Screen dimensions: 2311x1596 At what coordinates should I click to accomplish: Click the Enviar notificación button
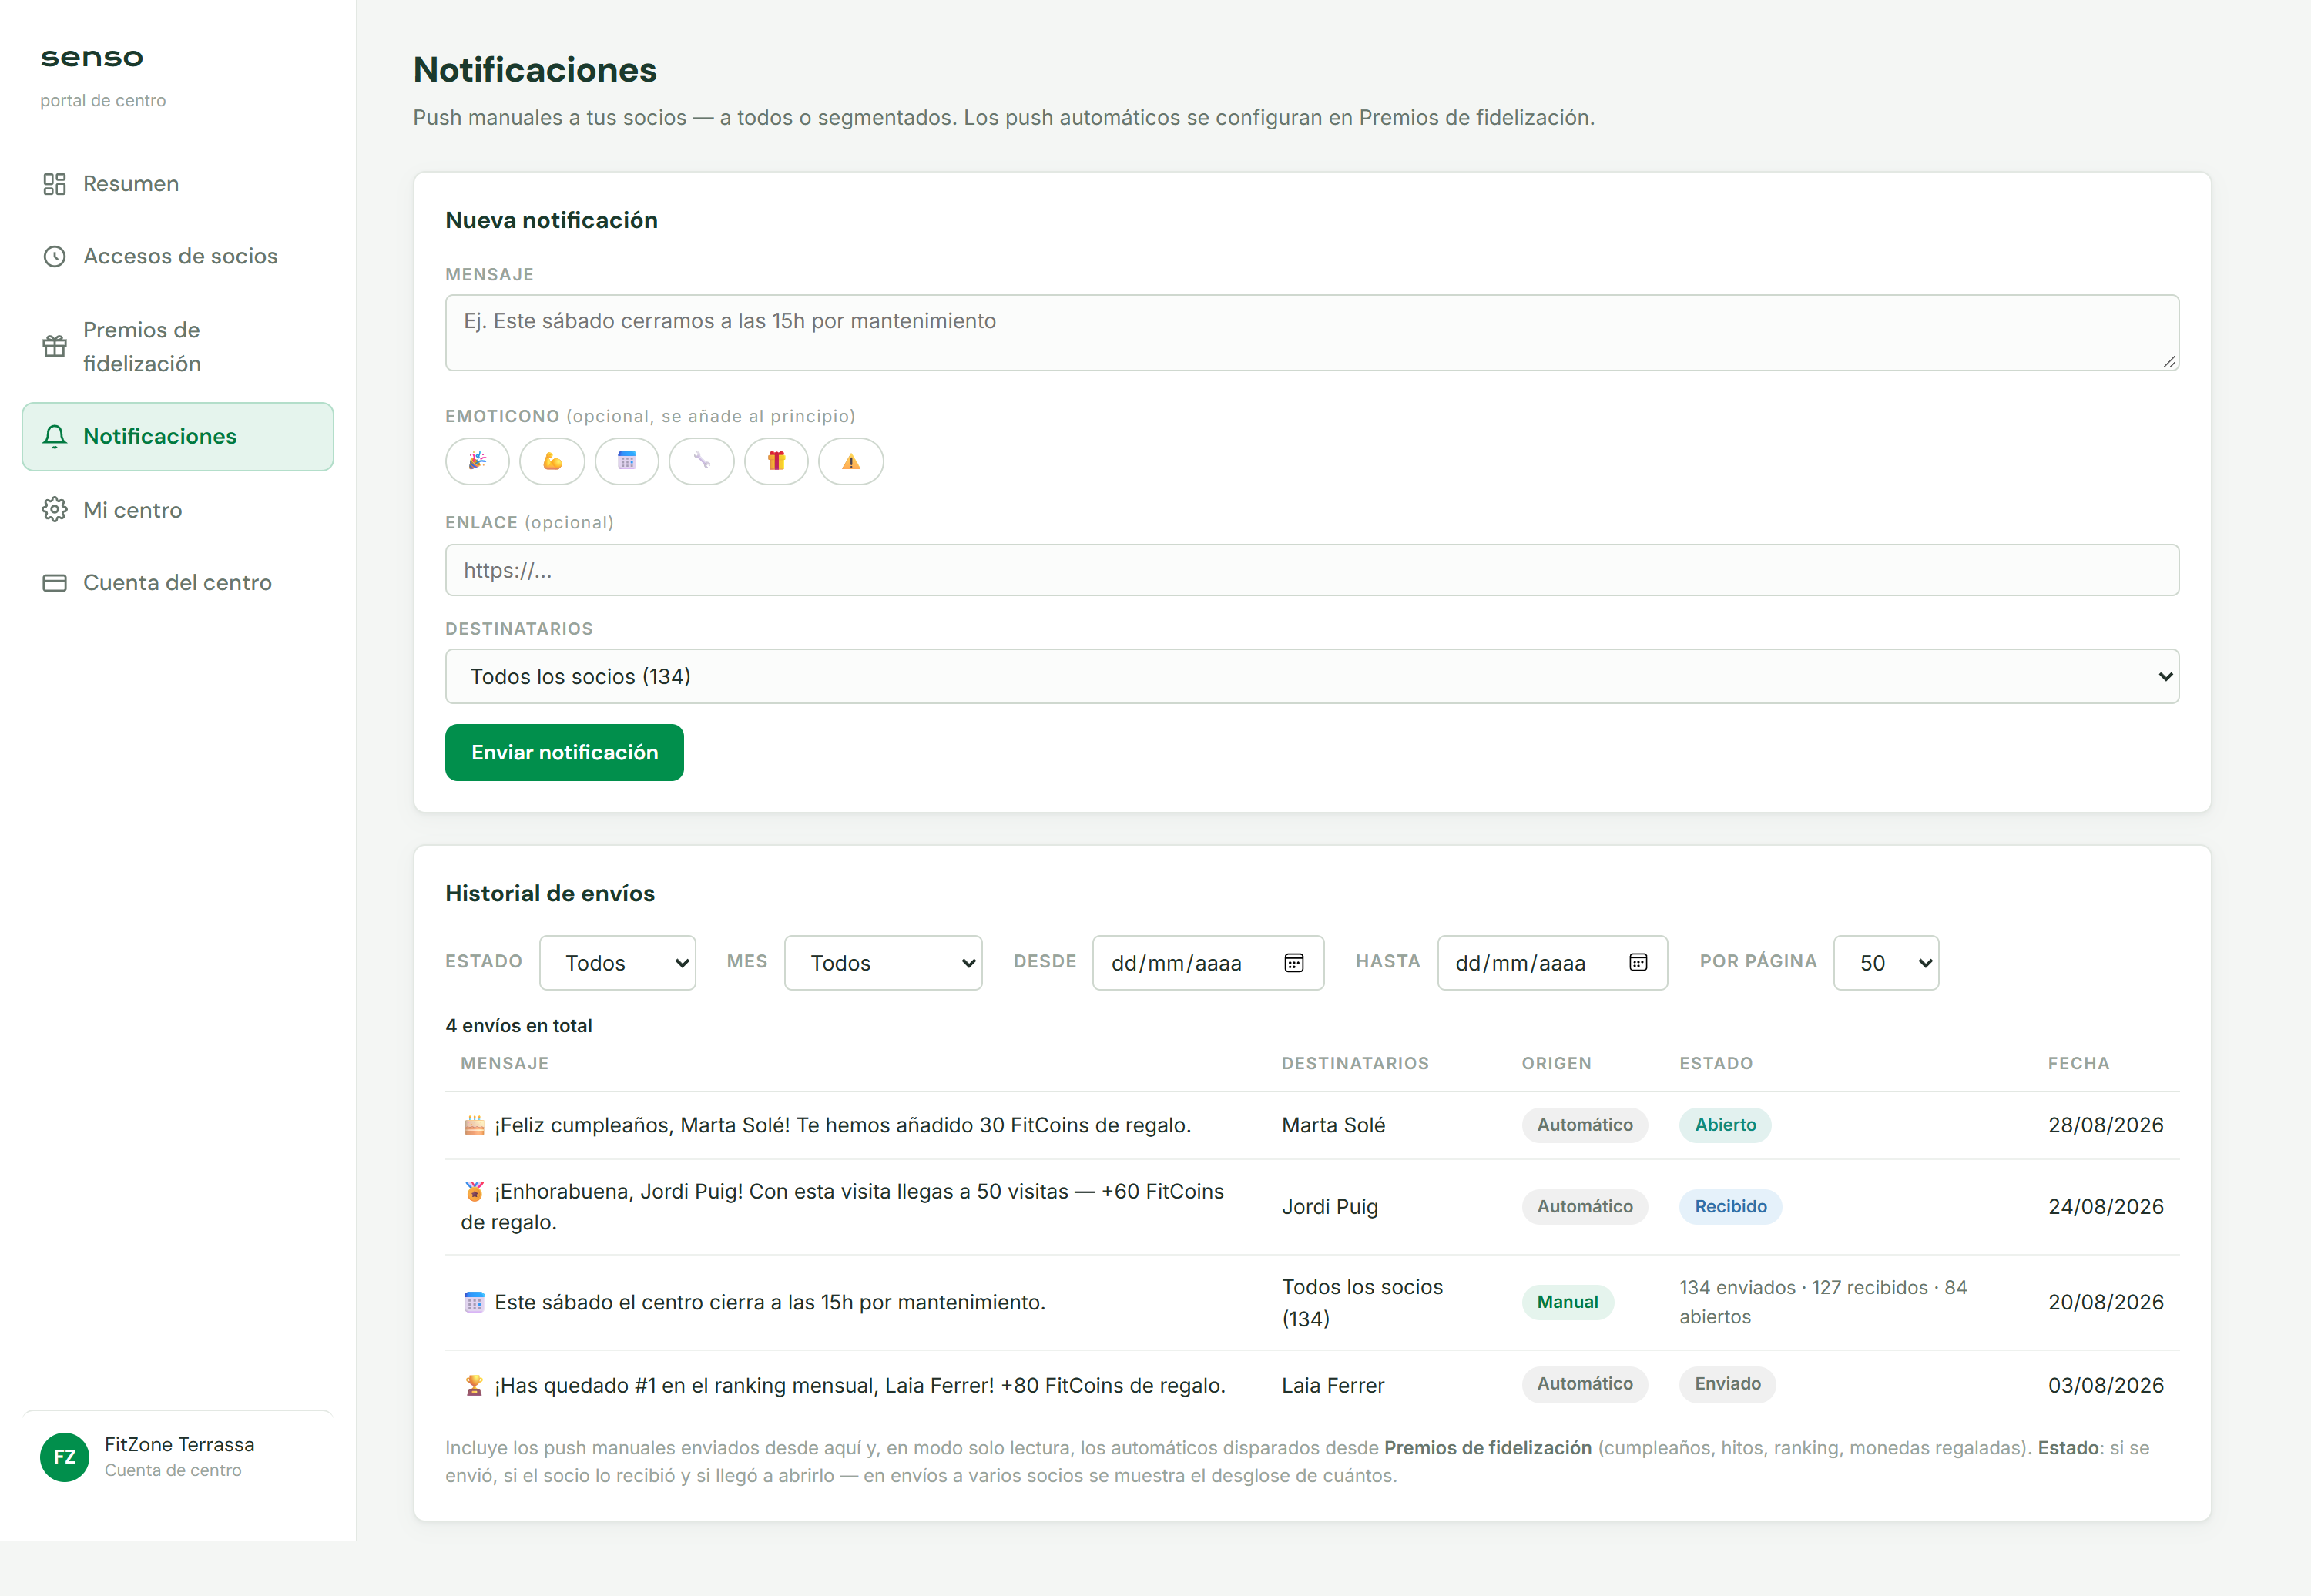point(564,753)
